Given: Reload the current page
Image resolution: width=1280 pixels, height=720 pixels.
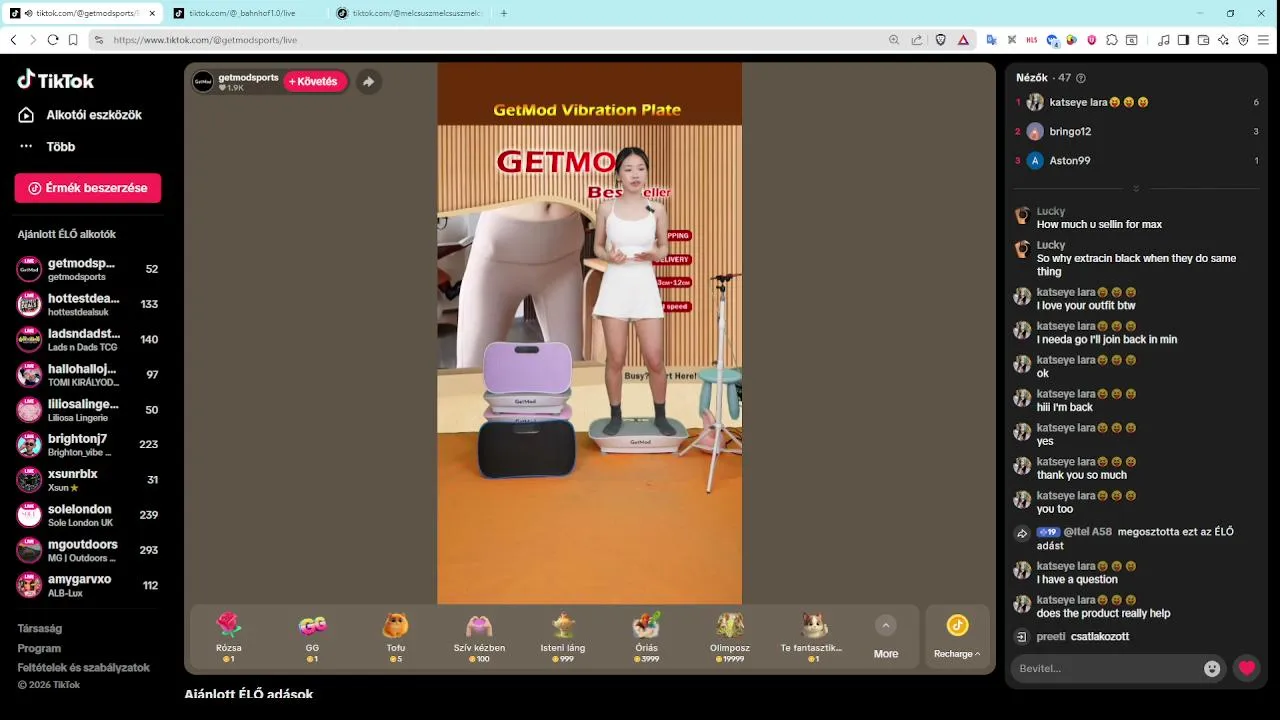Looking at the screenshot, I should 53,40.
